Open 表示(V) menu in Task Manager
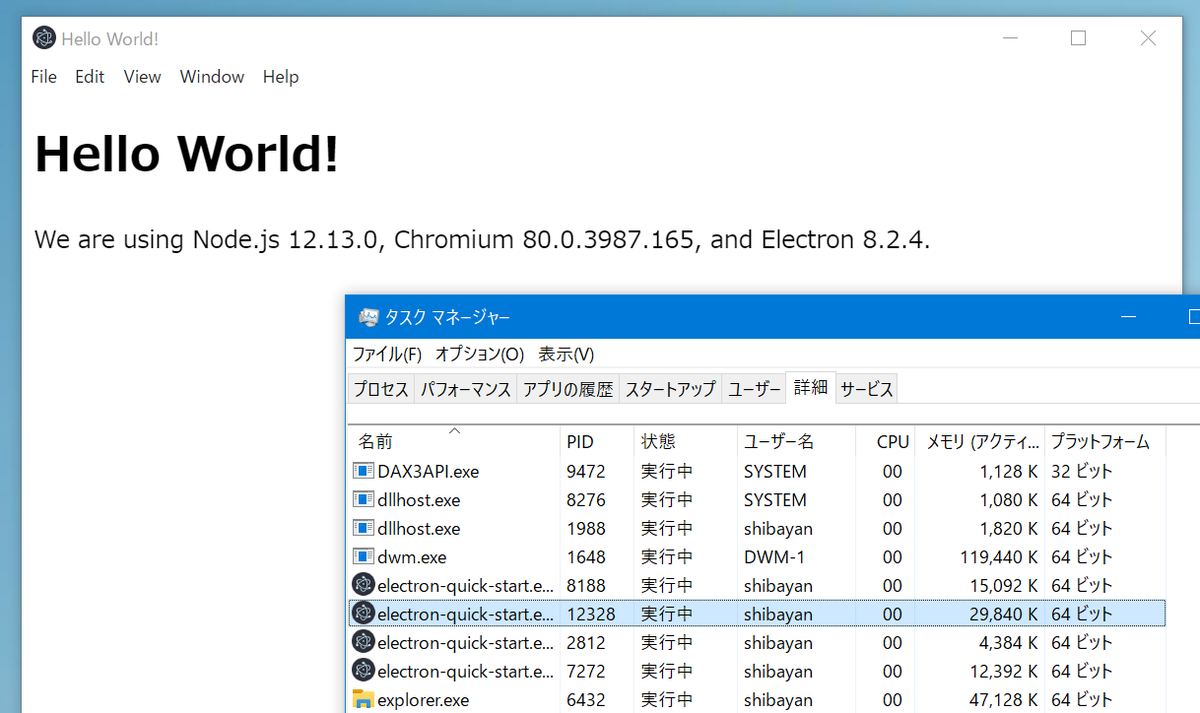This screenshot has height=713, width=1200. (566, 355)
